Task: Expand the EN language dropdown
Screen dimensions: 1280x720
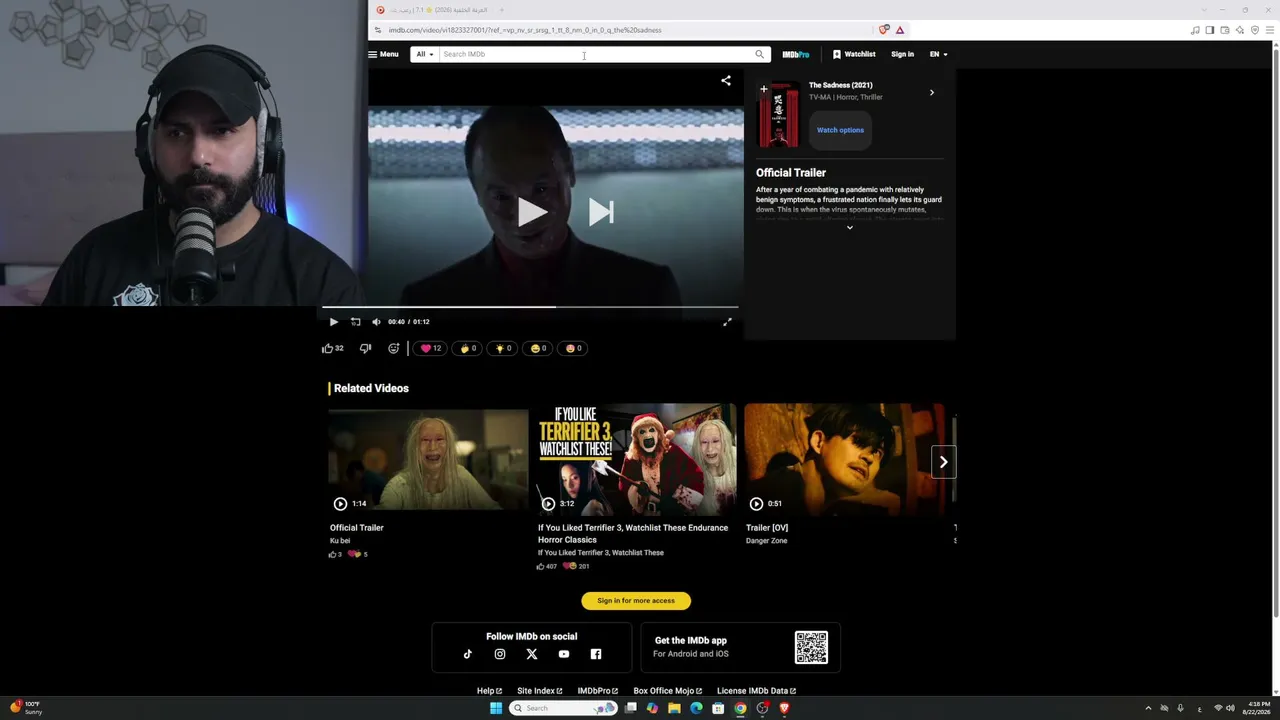Action: 938,54
